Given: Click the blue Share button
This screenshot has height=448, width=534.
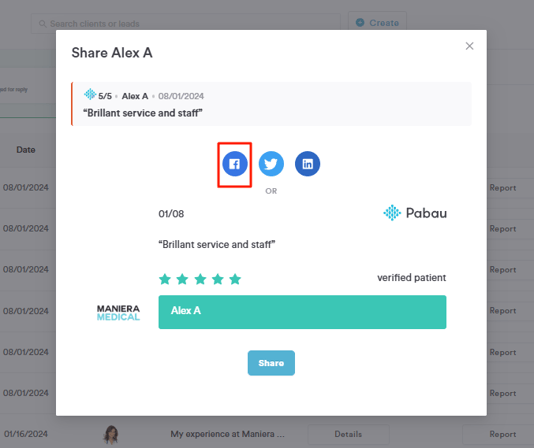Looking at the screenshot, I should (x=271, y=363).
